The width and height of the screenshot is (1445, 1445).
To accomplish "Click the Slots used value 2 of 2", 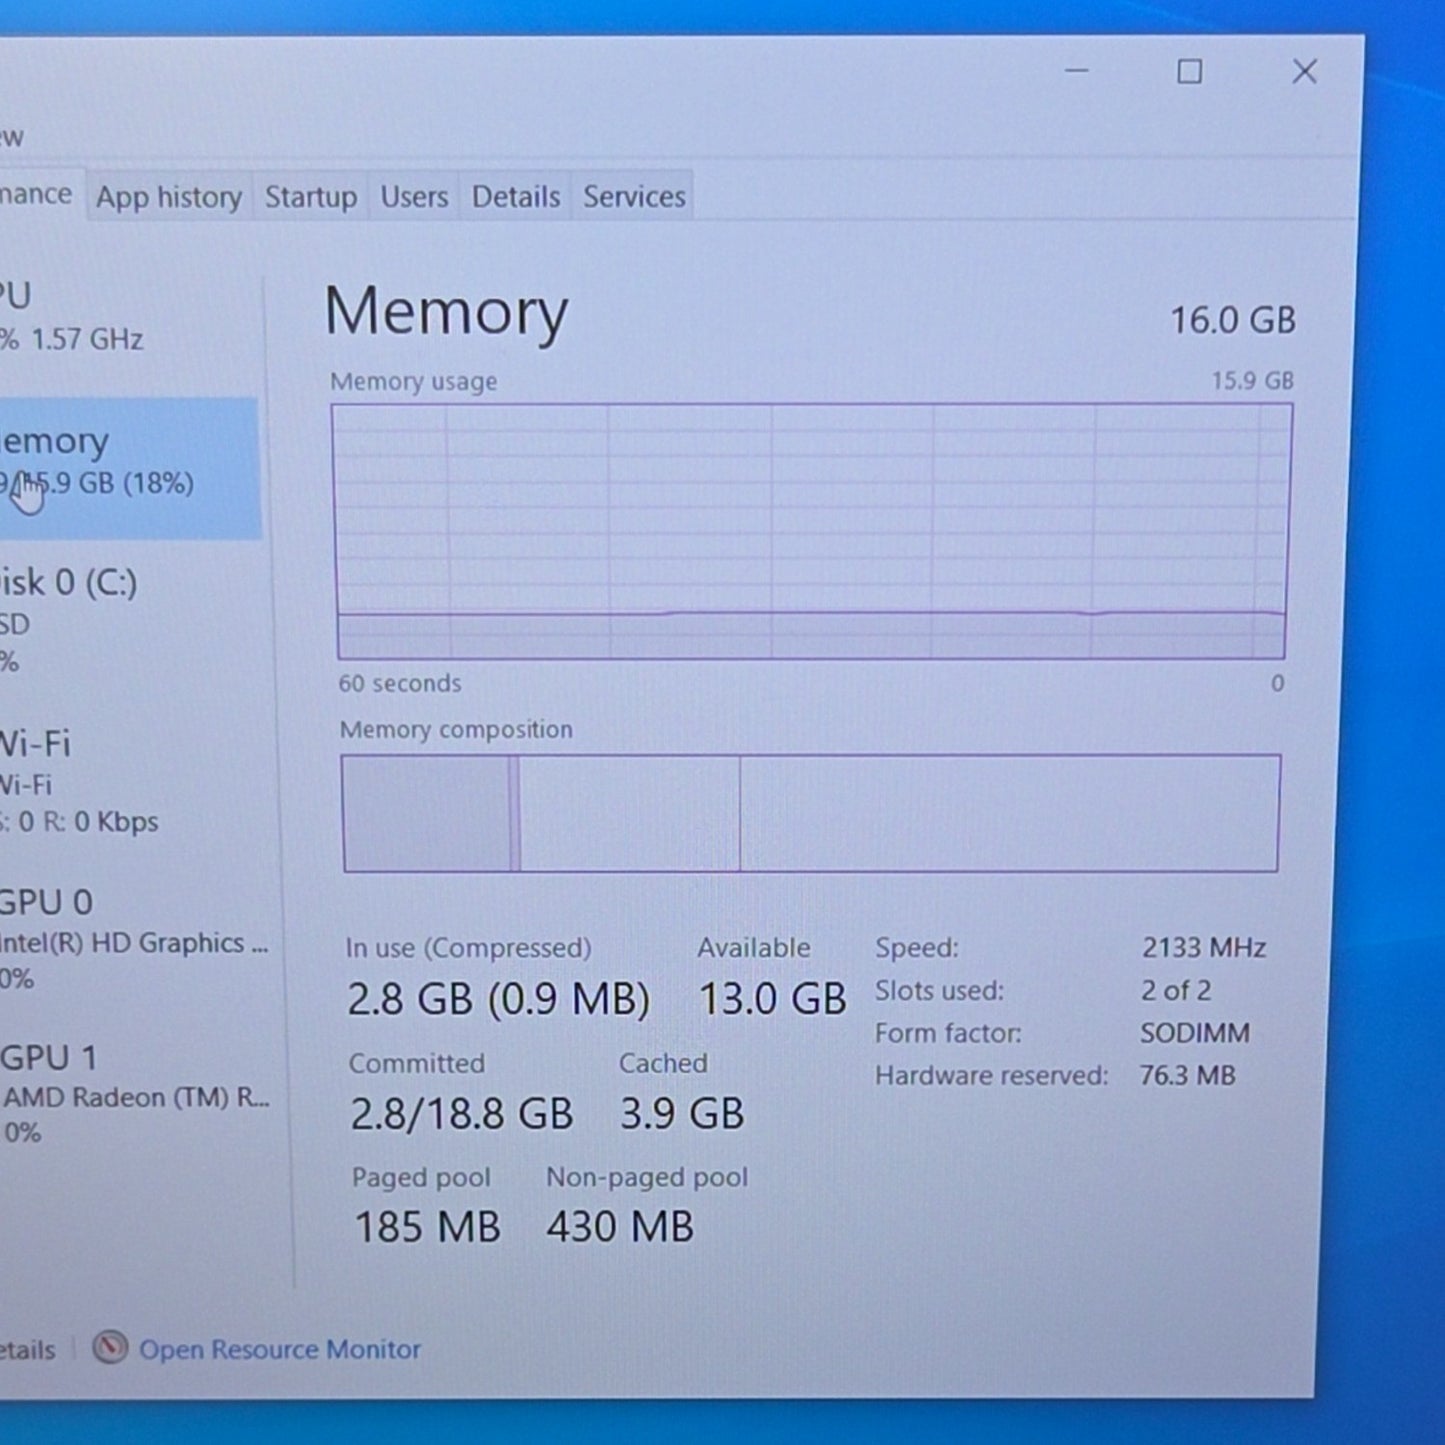I will 1176,990.
